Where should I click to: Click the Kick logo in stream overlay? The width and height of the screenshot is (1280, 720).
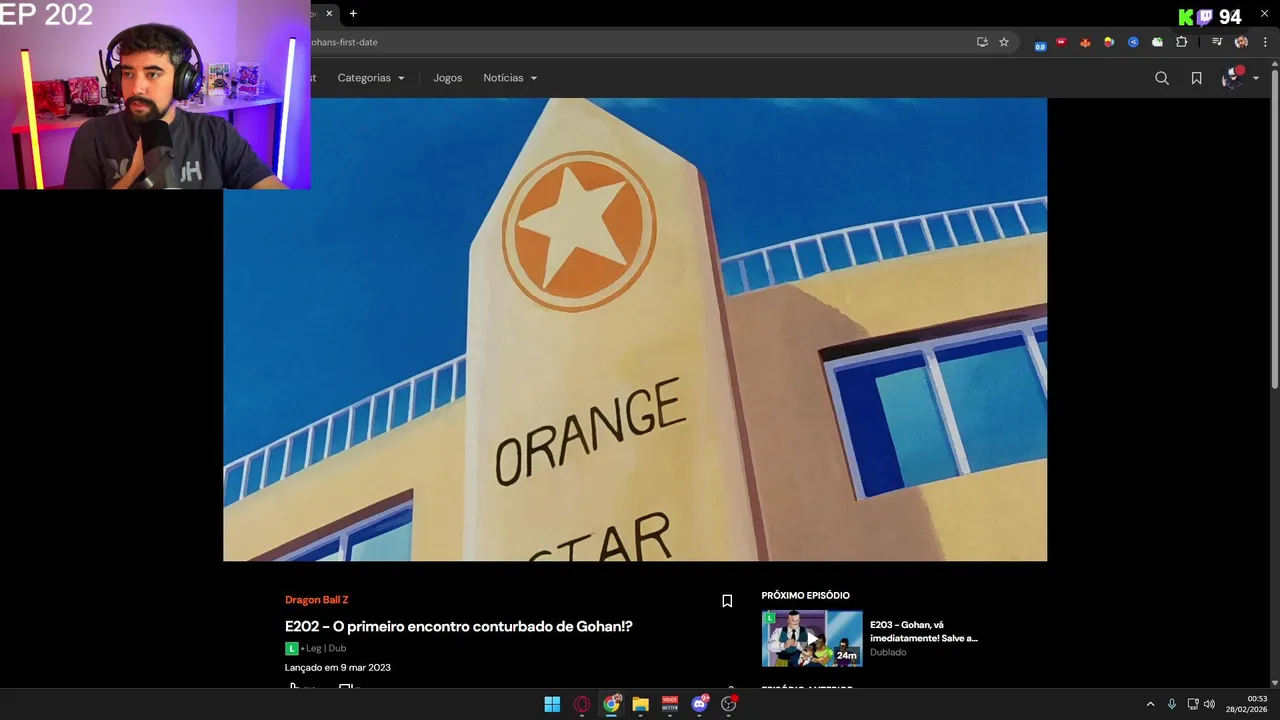click(x=1186, y=17)
